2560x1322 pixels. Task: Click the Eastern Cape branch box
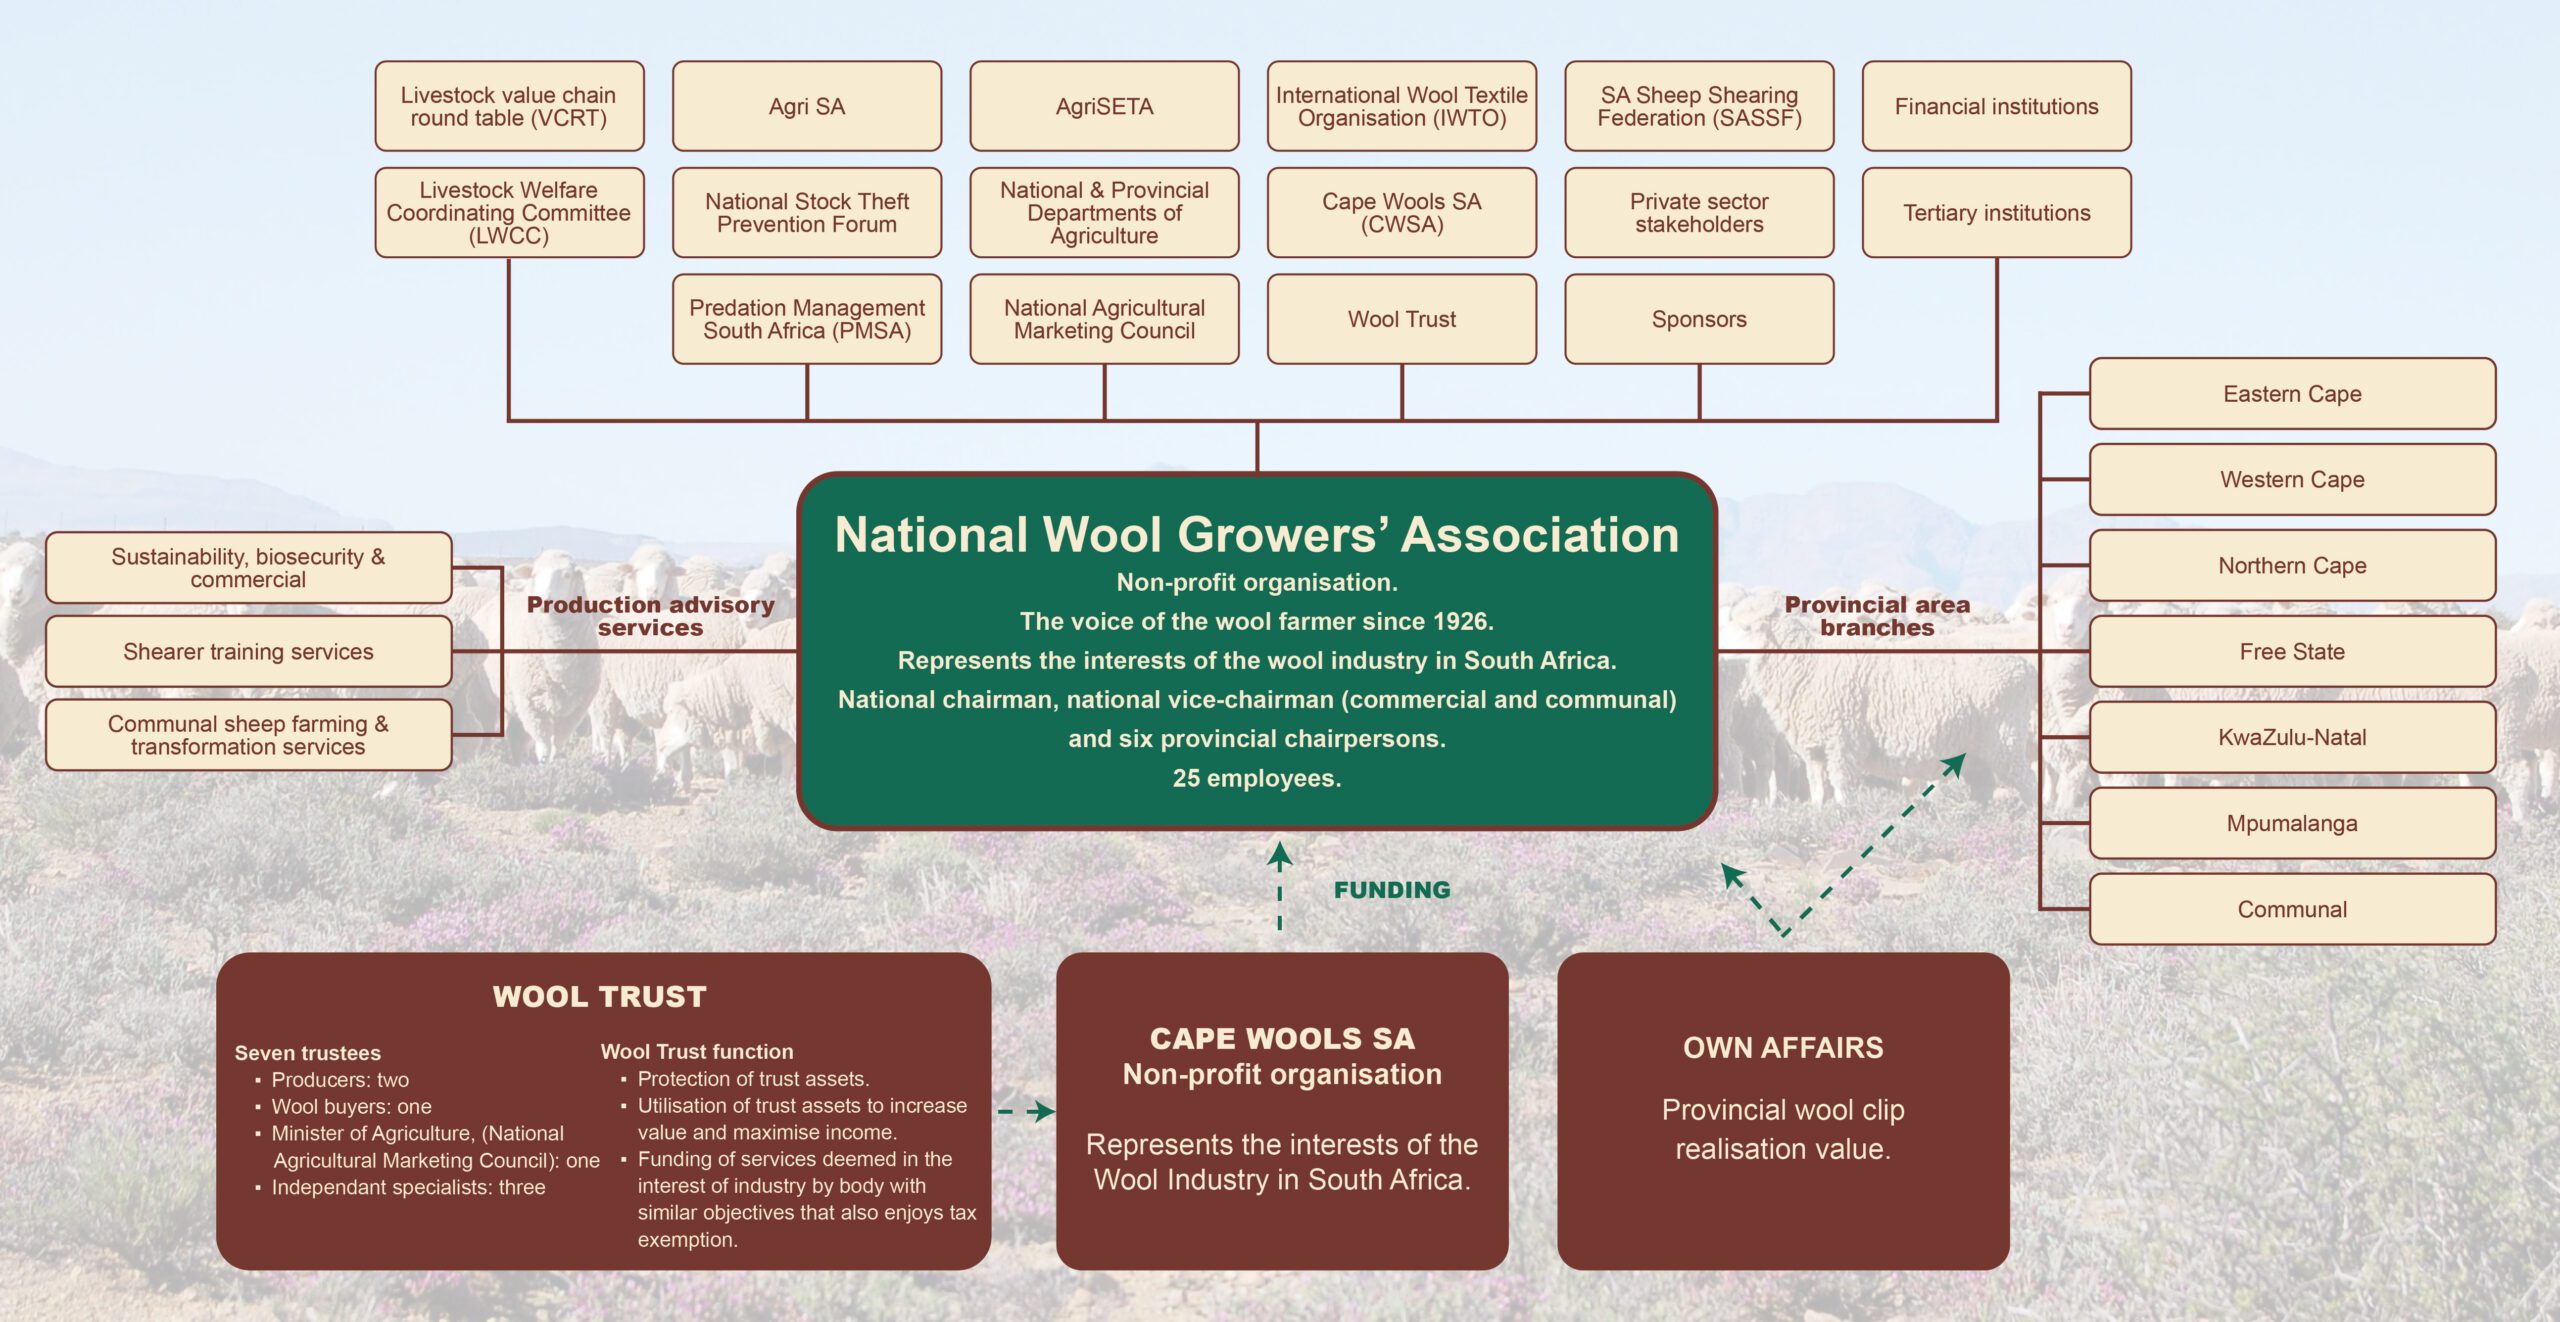[x=2292, y=394]
